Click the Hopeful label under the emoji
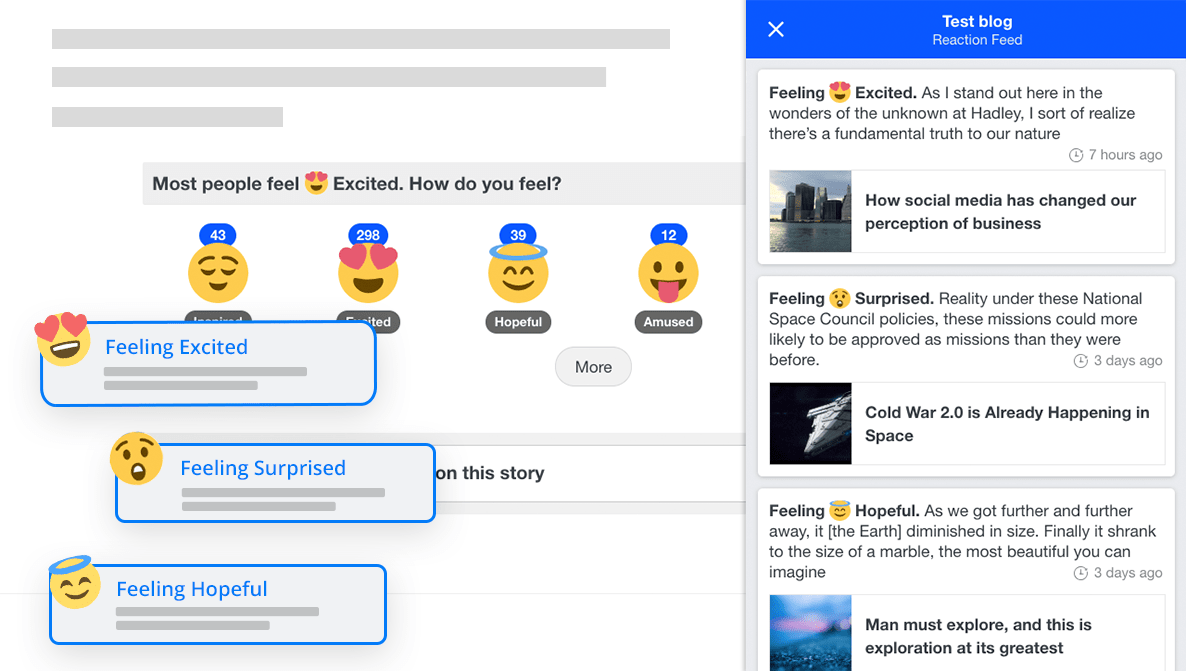 click(518, 322)
